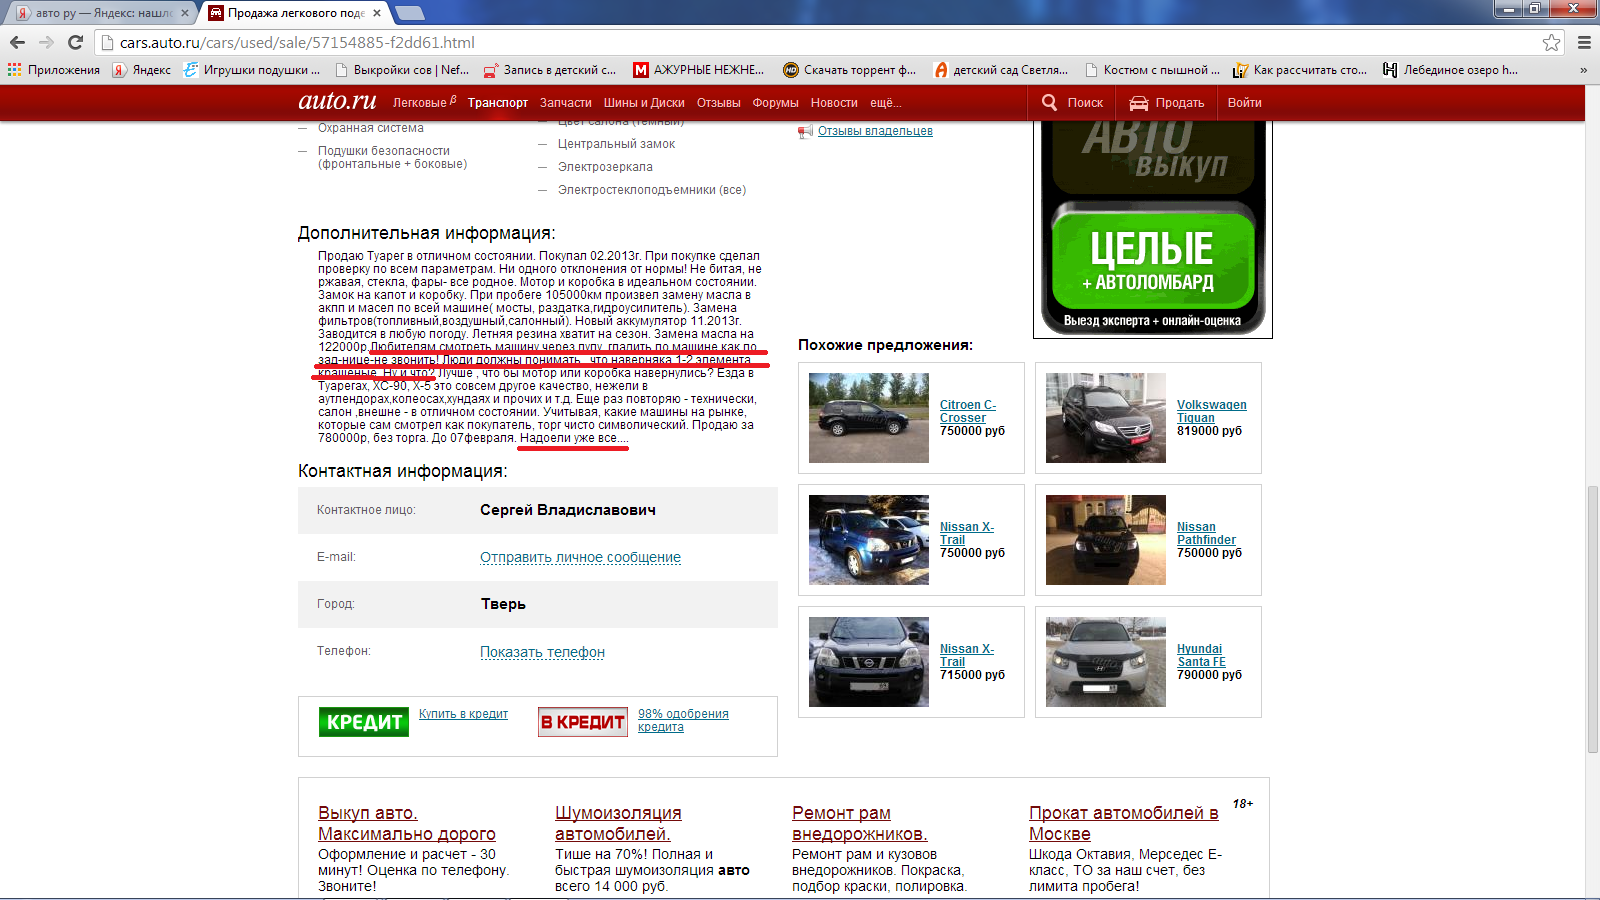
Task: Open the 'Запчасти' menu item
Action: (x=565, y=103)
